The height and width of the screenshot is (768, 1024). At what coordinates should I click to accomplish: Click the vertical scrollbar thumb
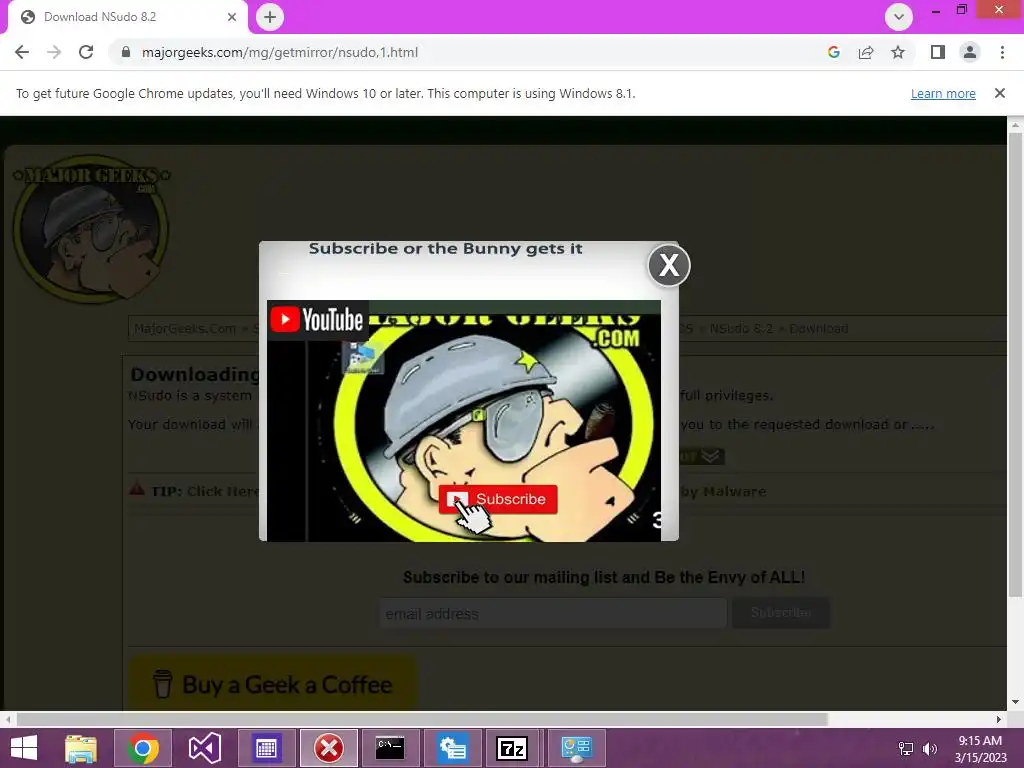coord(1015,364)
